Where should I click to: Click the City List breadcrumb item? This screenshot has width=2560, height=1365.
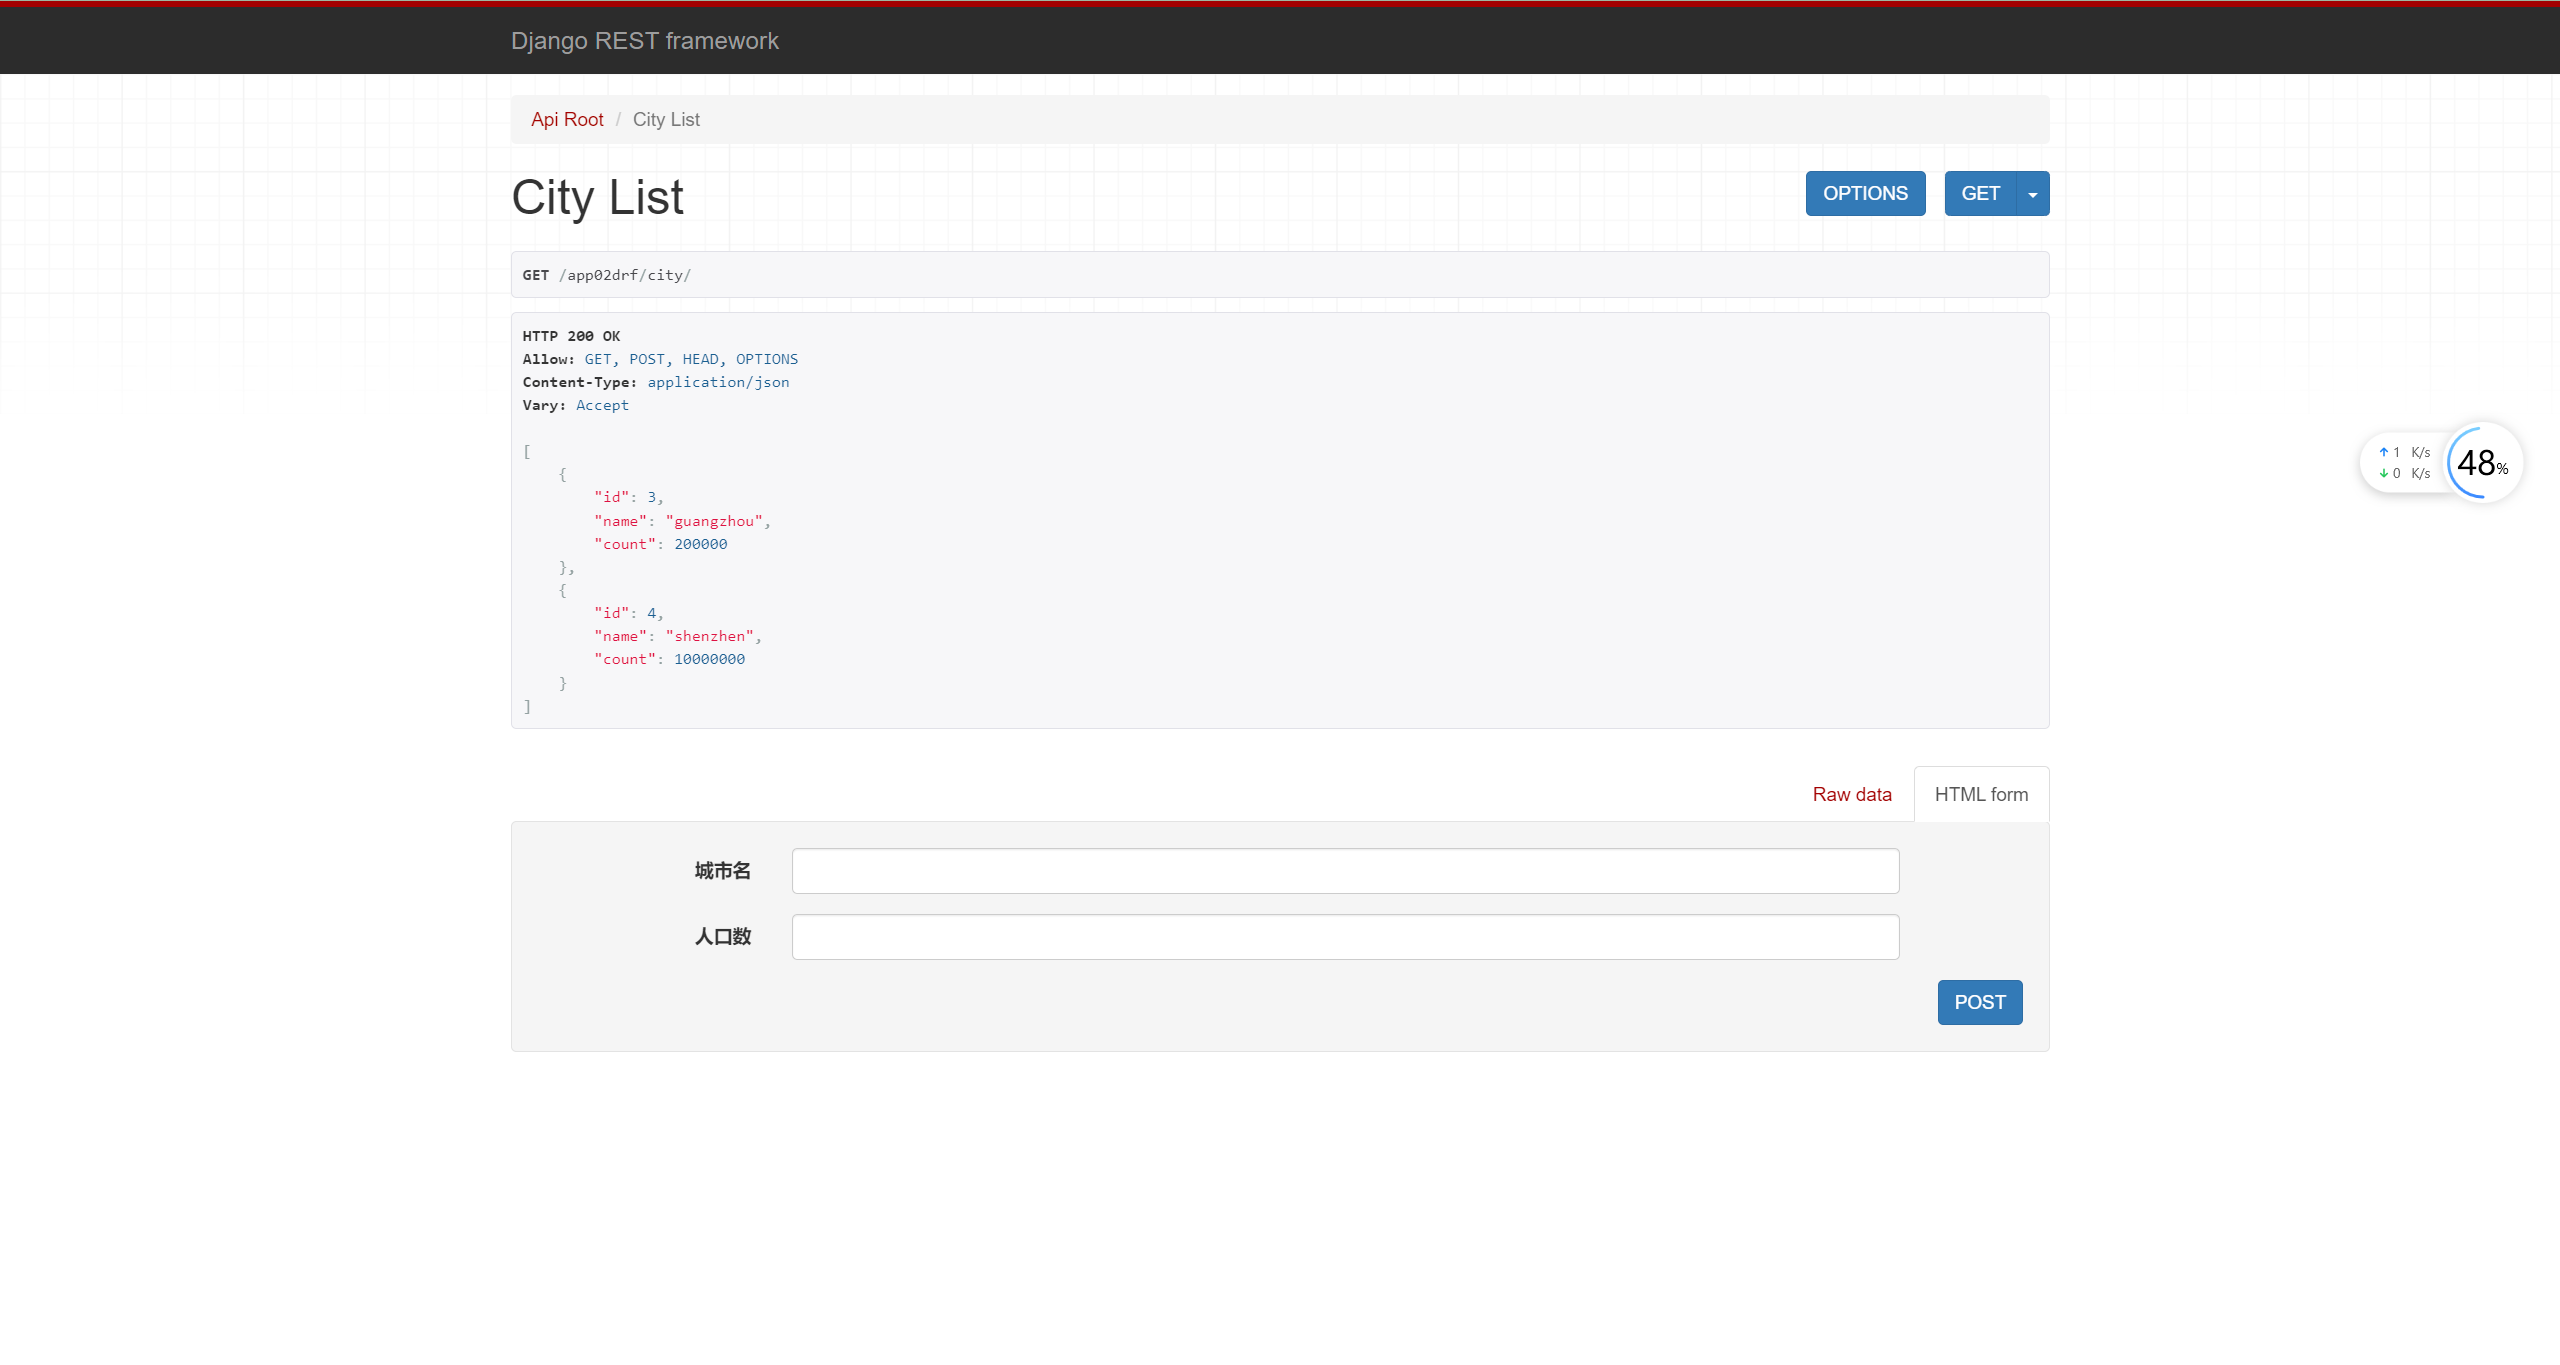665,119
